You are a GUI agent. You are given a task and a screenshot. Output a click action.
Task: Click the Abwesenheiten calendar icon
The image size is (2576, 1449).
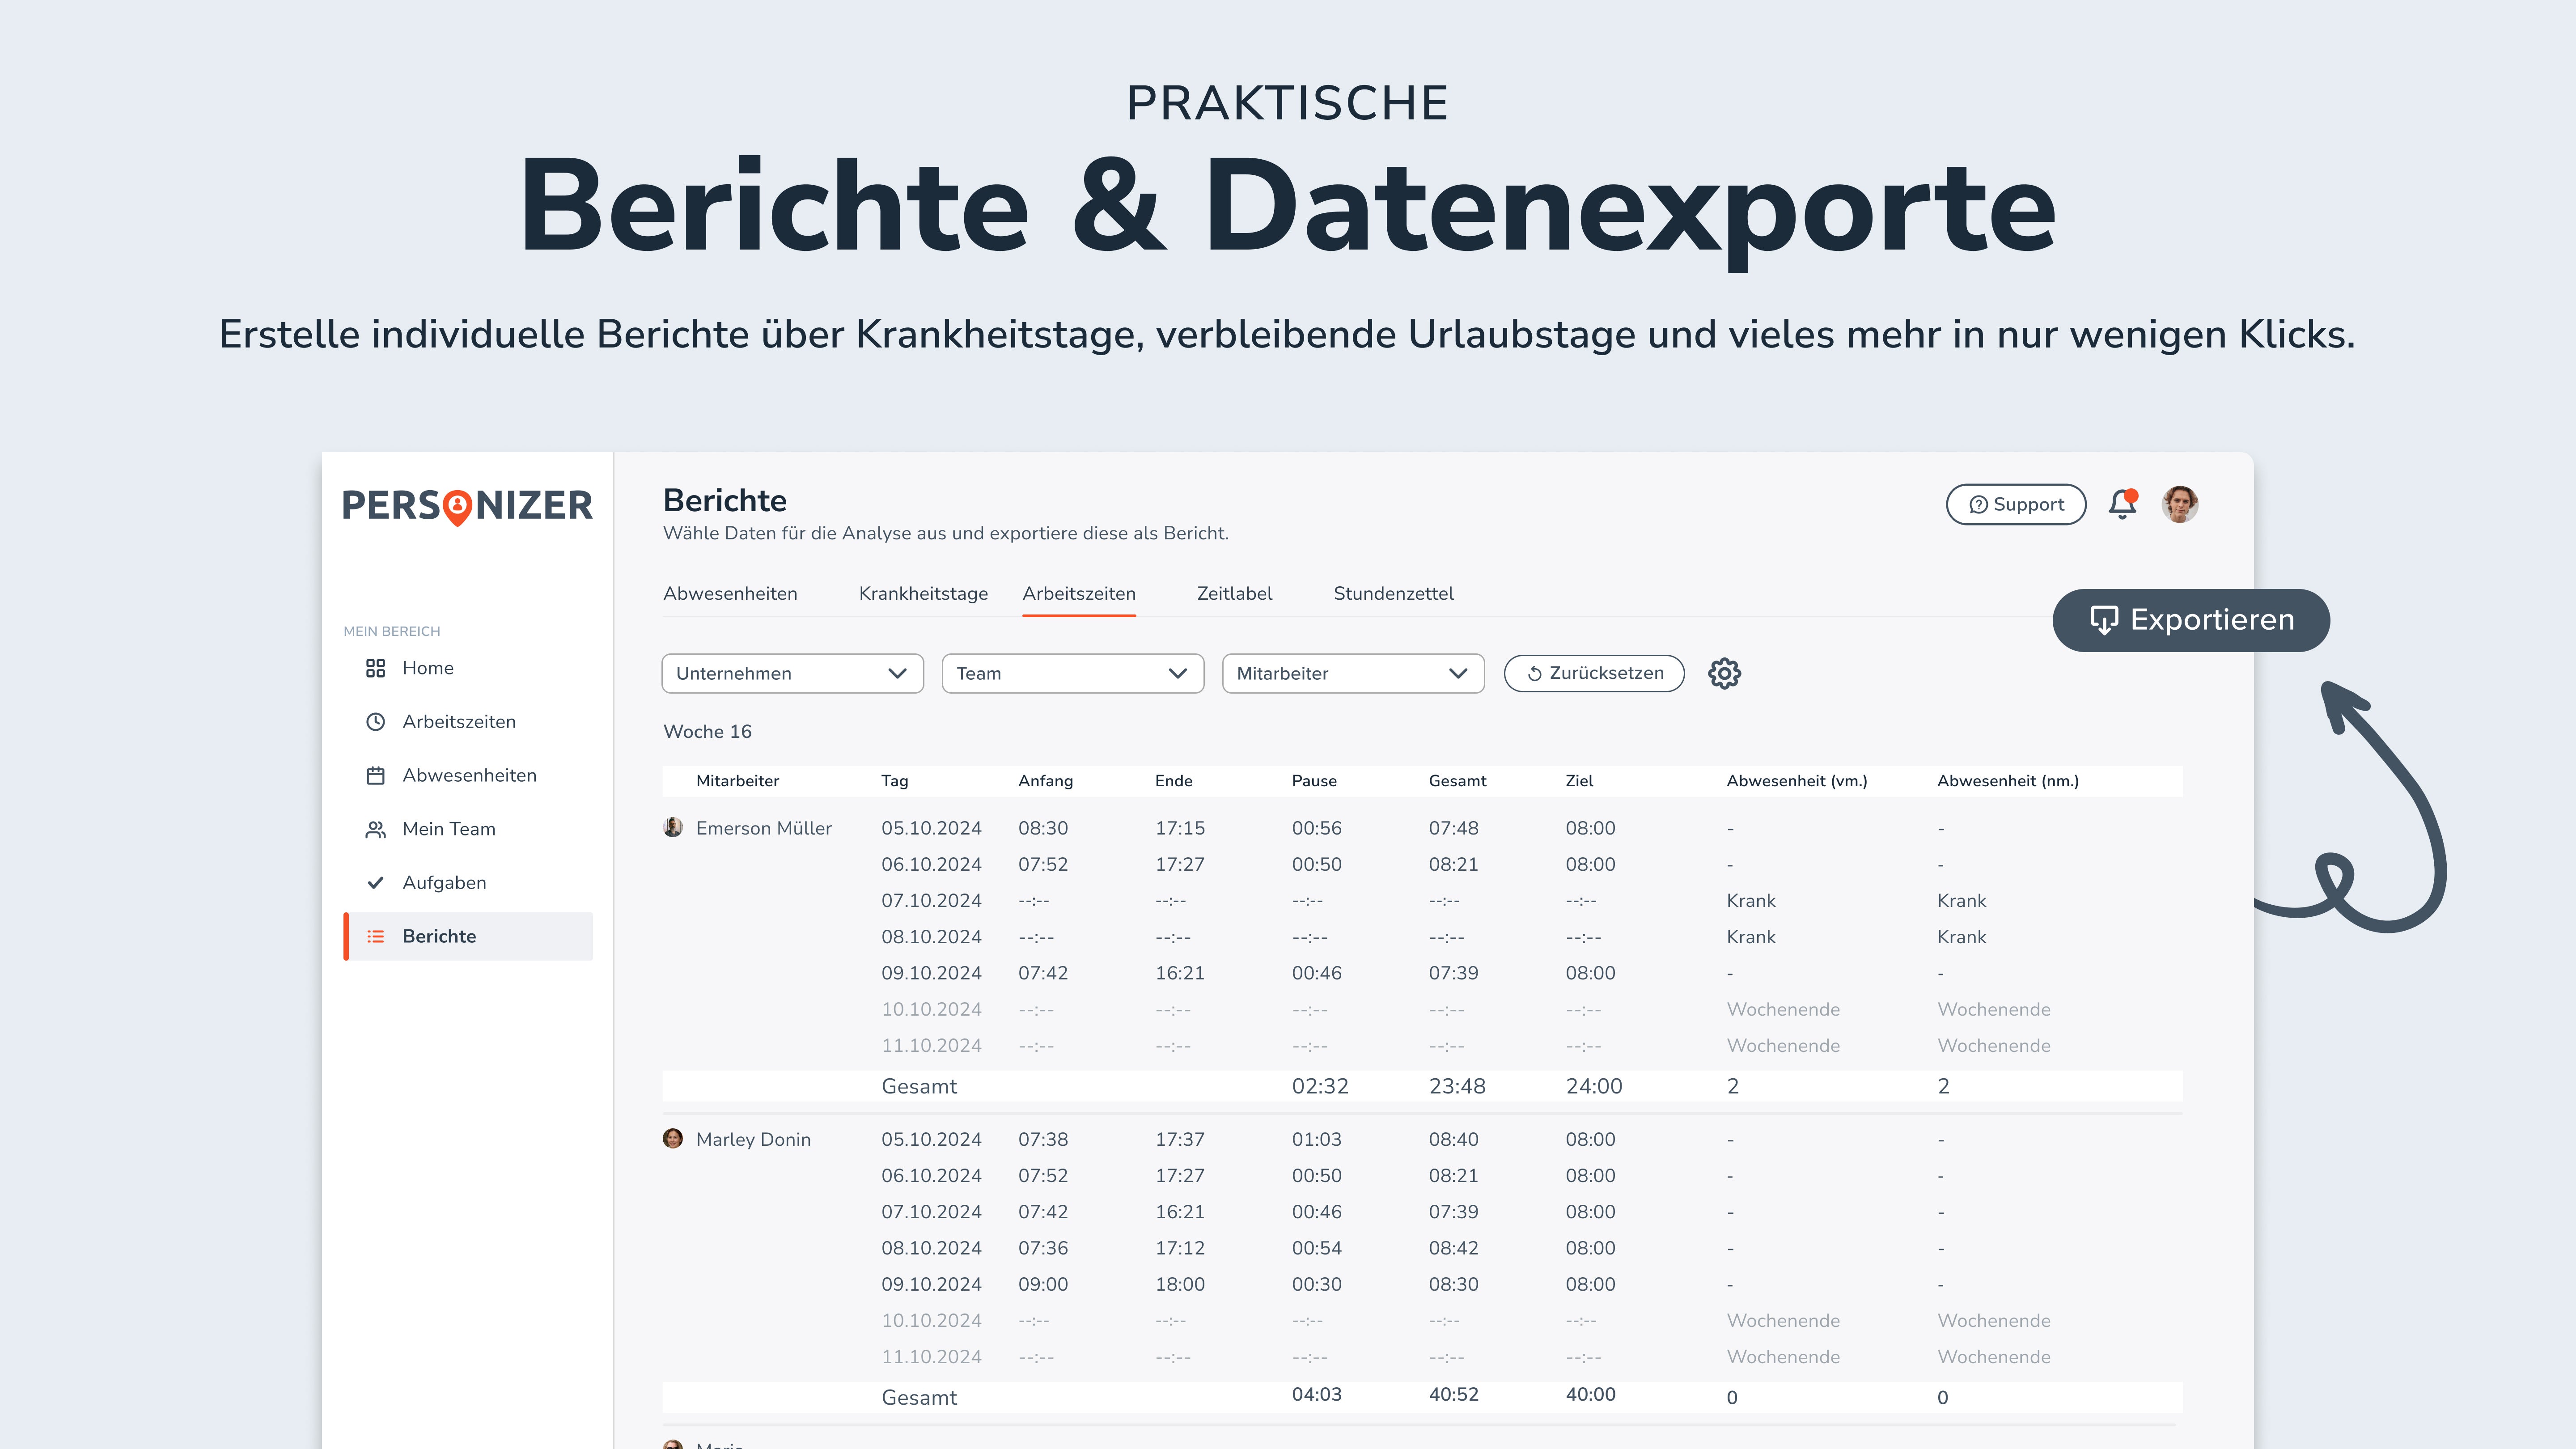(375, 775)
